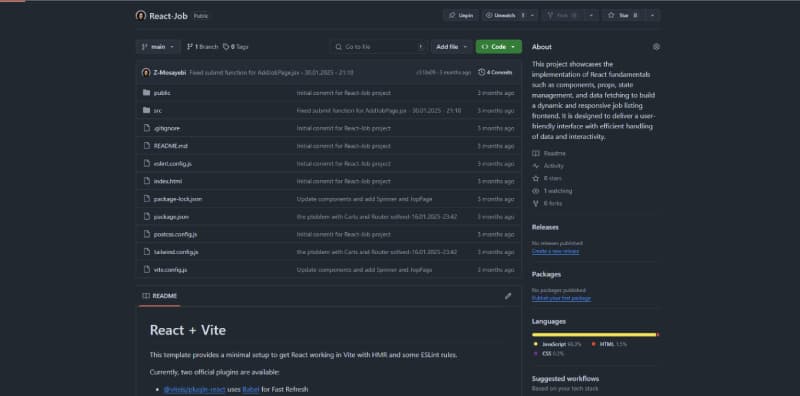This screenshot has height=396, width=800.
Task: Click the postcss.config.js file icon
Action: click(146, 234)
